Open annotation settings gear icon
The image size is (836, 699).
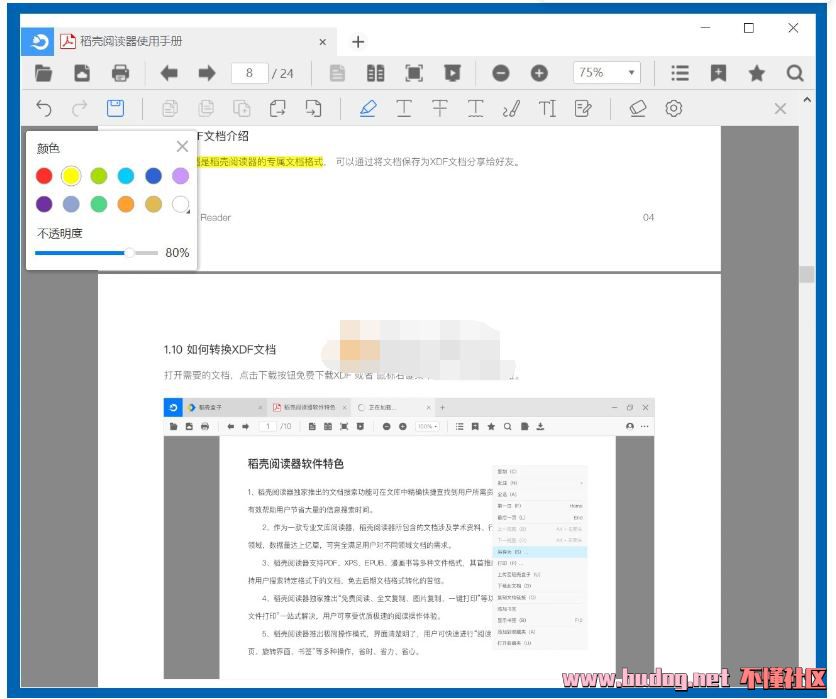click(673, 108)
